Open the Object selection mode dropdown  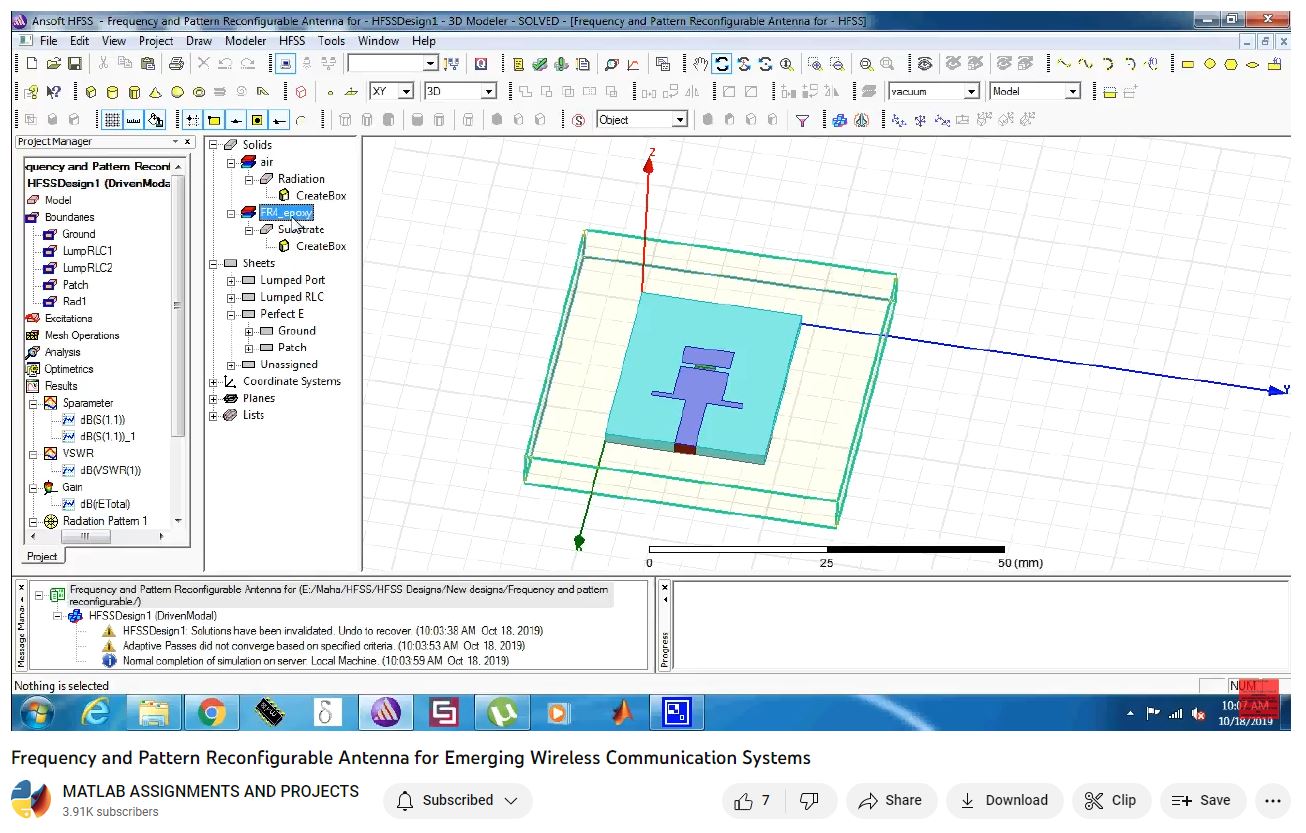click(642, 120)
